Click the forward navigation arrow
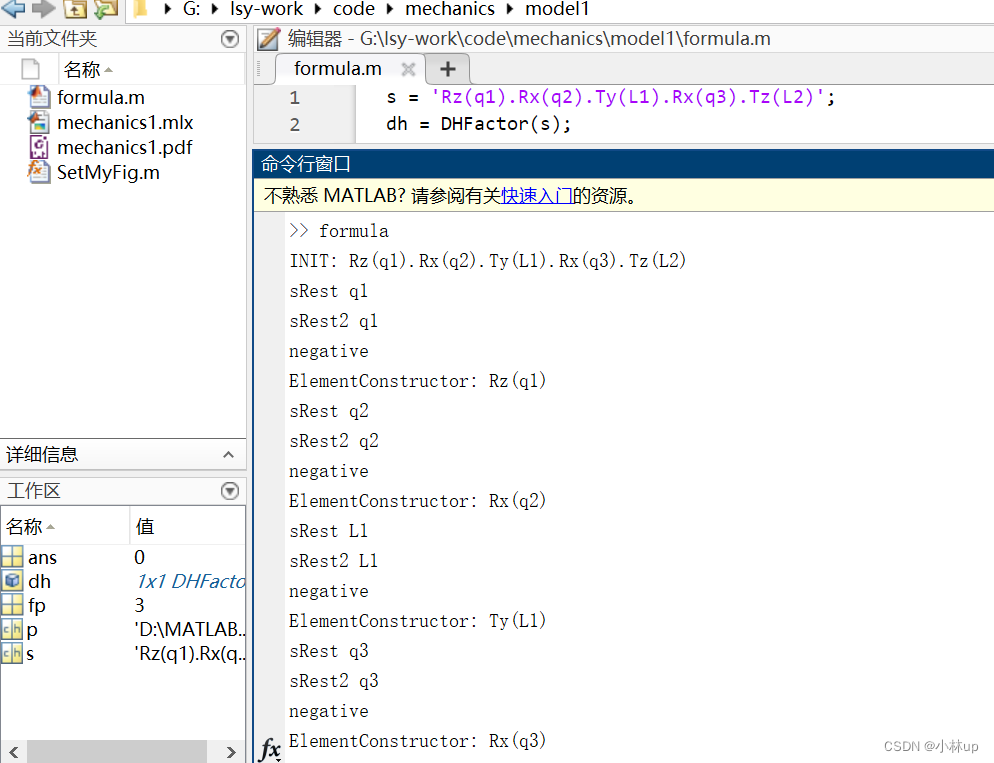Screen dimensions: 994x763 [44, 8]
